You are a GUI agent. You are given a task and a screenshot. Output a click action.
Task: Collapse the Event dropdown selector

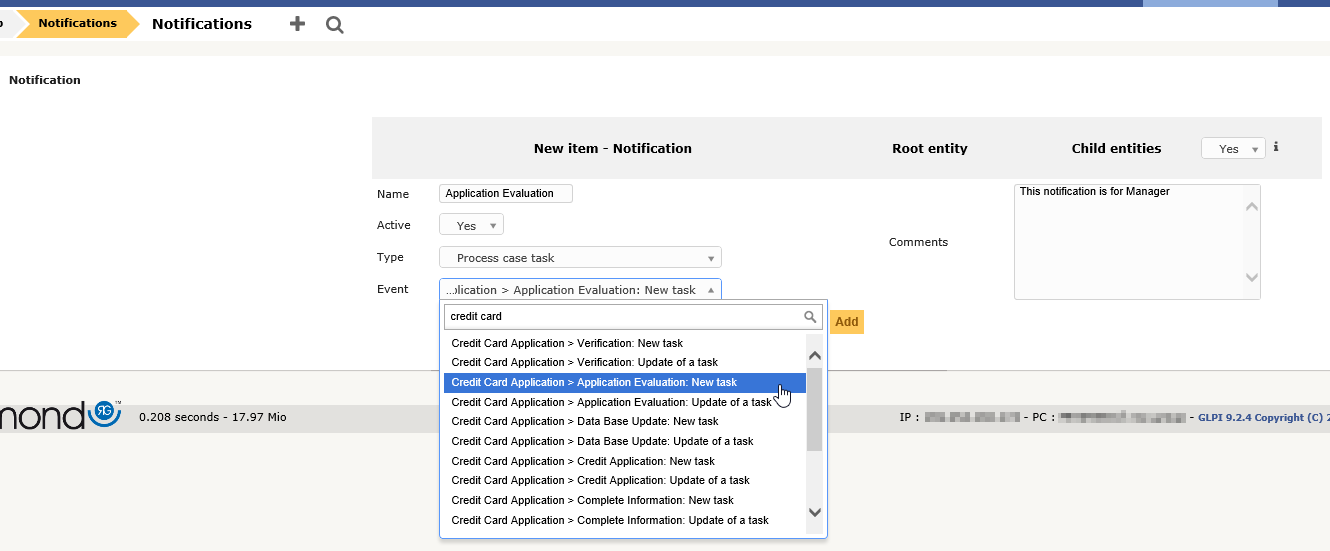pyautogui.click(x=580, y=290)
